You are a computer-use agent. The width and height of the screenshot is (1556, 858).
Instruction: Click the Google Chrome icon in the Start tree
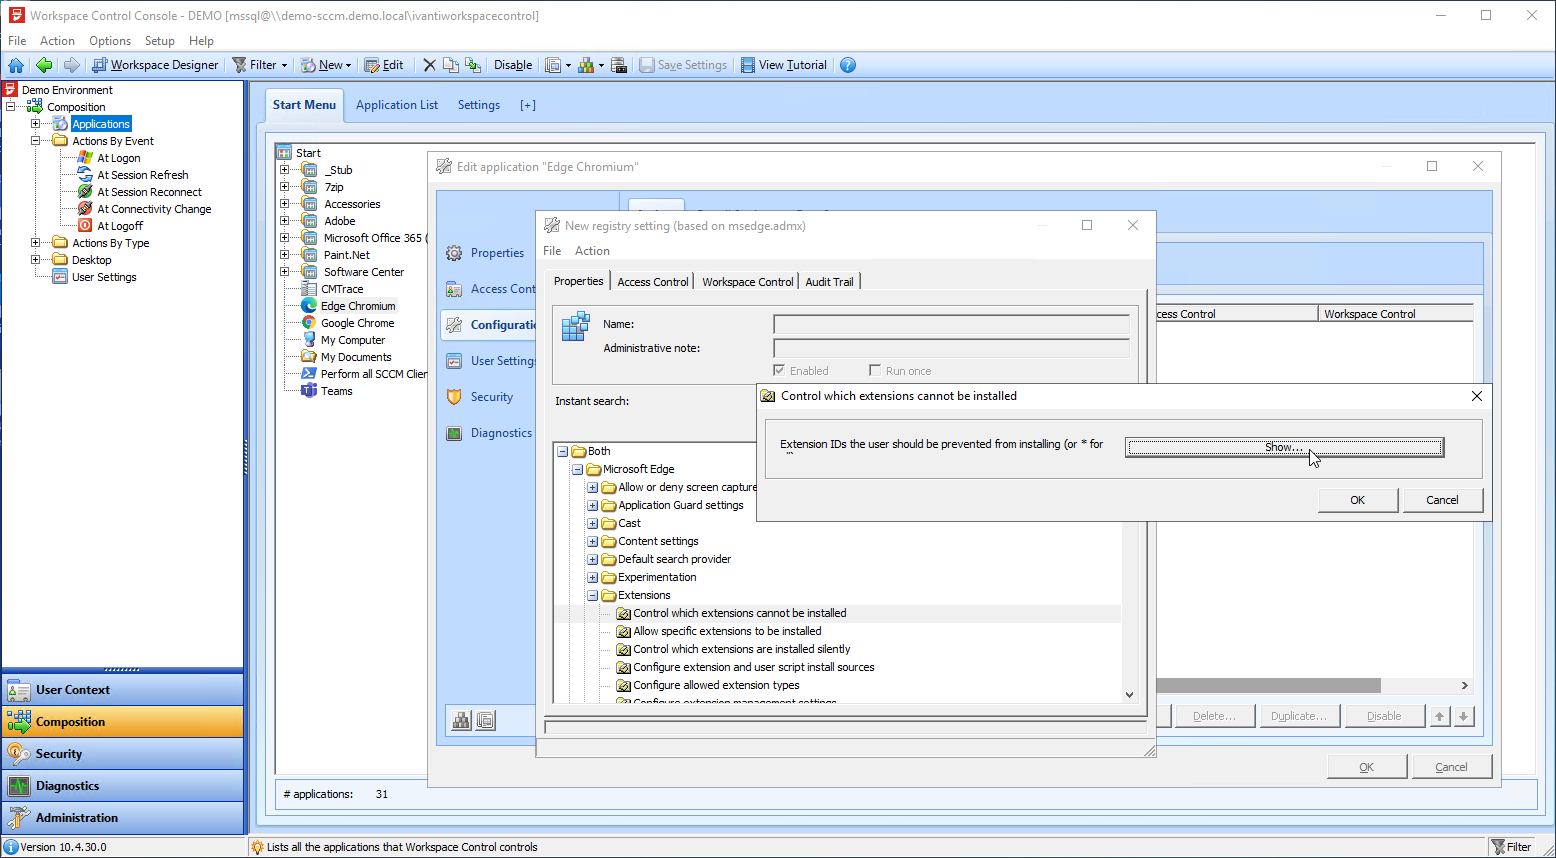pos(309,323)
